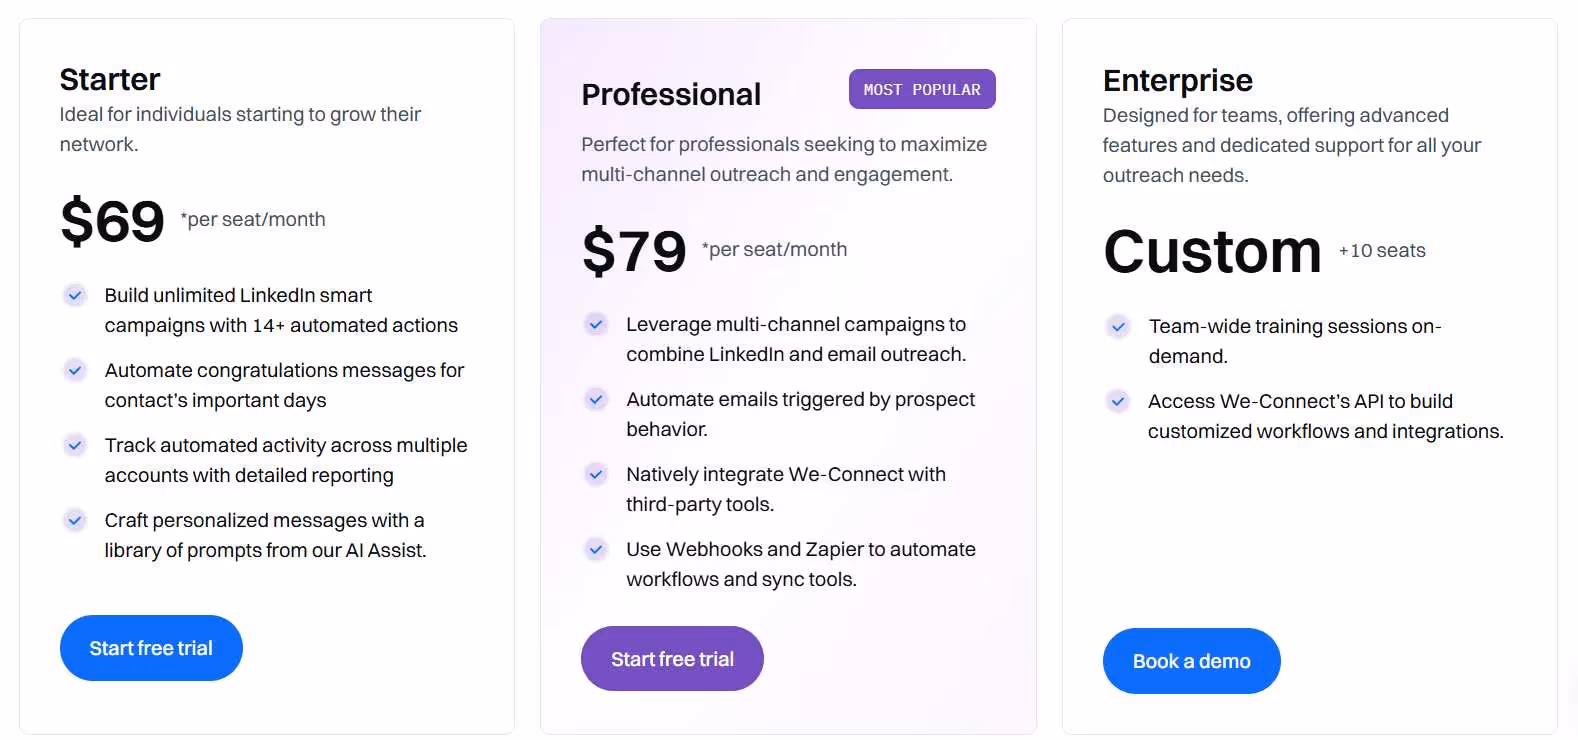
Task: Start free trial on the Starter plan
Action: coord(150,648)
